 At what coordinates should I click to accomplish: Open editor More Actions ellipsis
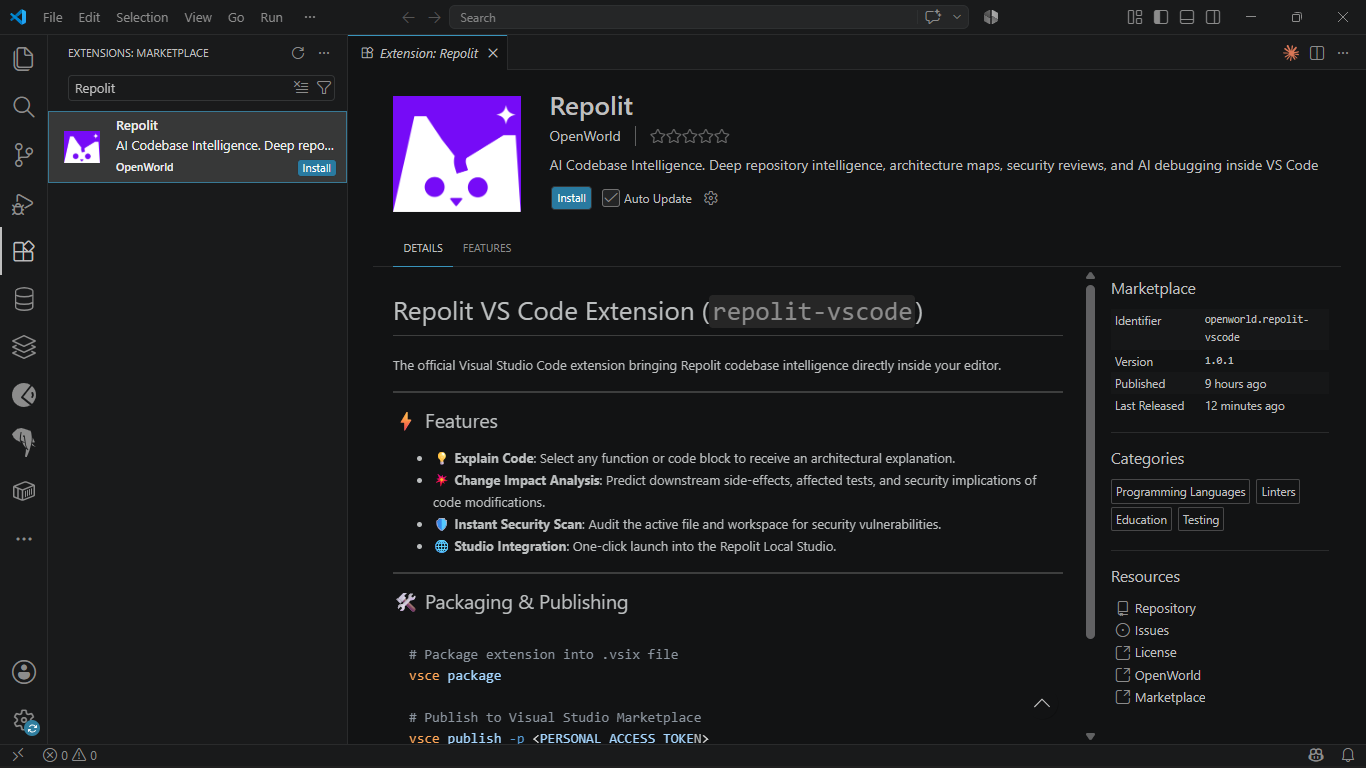pos(1344,53)
